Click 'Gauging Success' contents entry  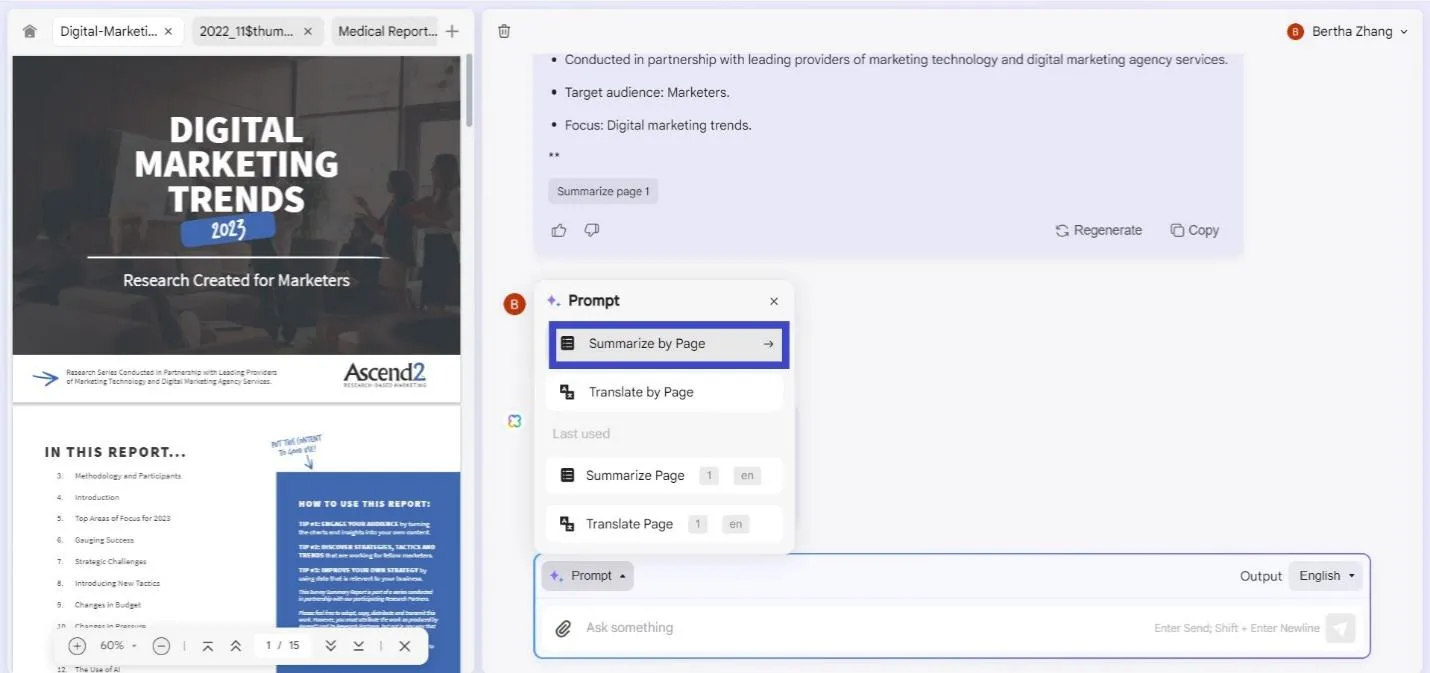coord(103,540)
